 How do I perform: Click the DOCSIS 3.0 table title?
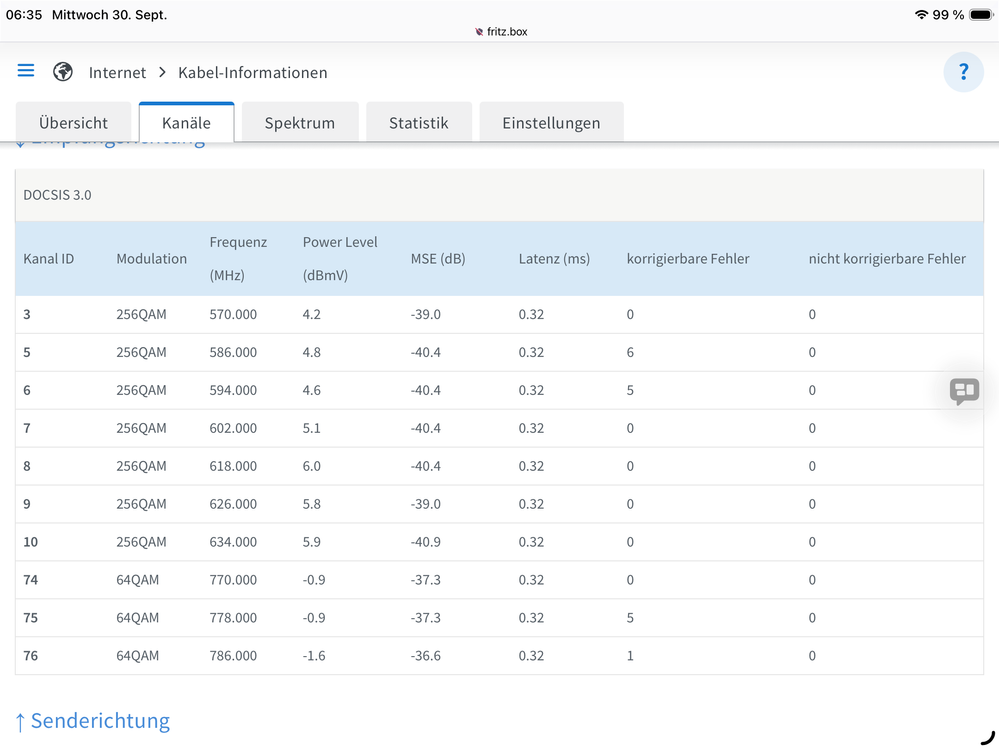(57, 195)
